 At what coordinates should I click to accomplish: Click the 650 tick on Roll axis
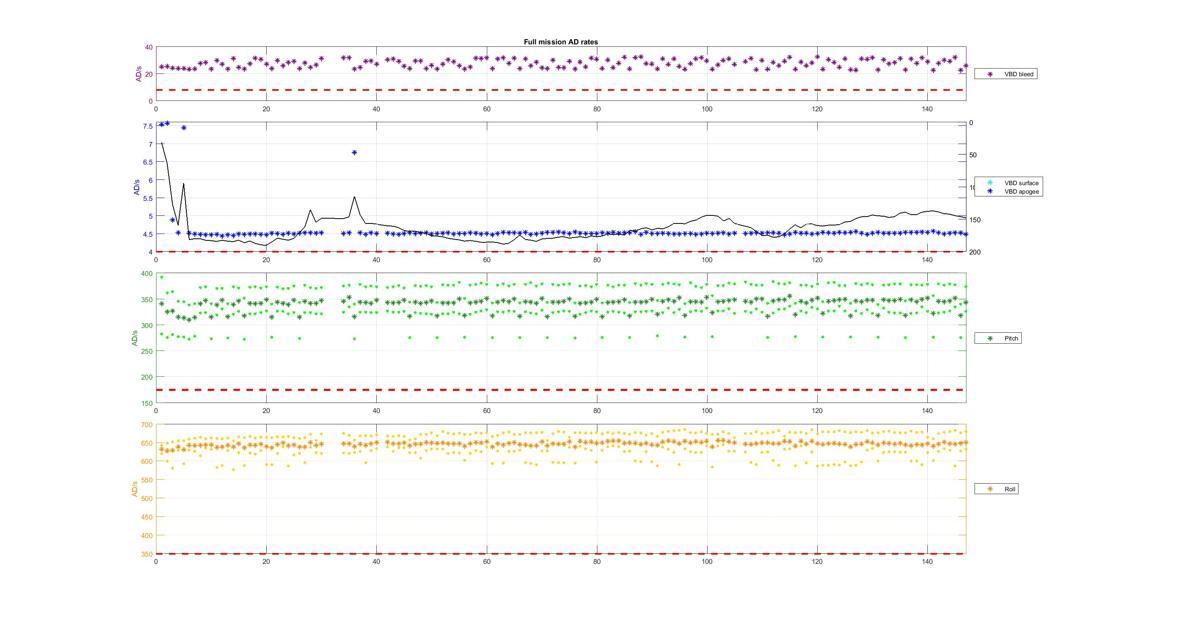[146, 443]
